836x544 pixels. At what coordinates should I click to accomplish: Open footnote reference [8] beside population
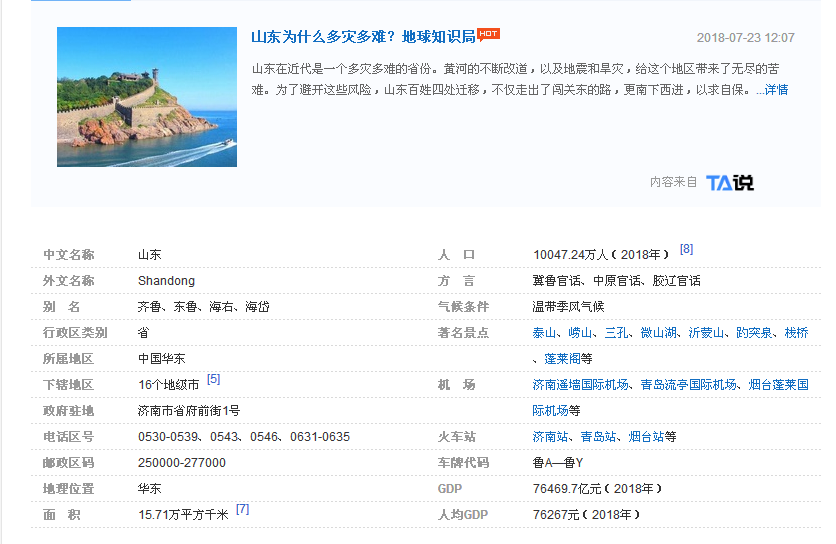686,249
